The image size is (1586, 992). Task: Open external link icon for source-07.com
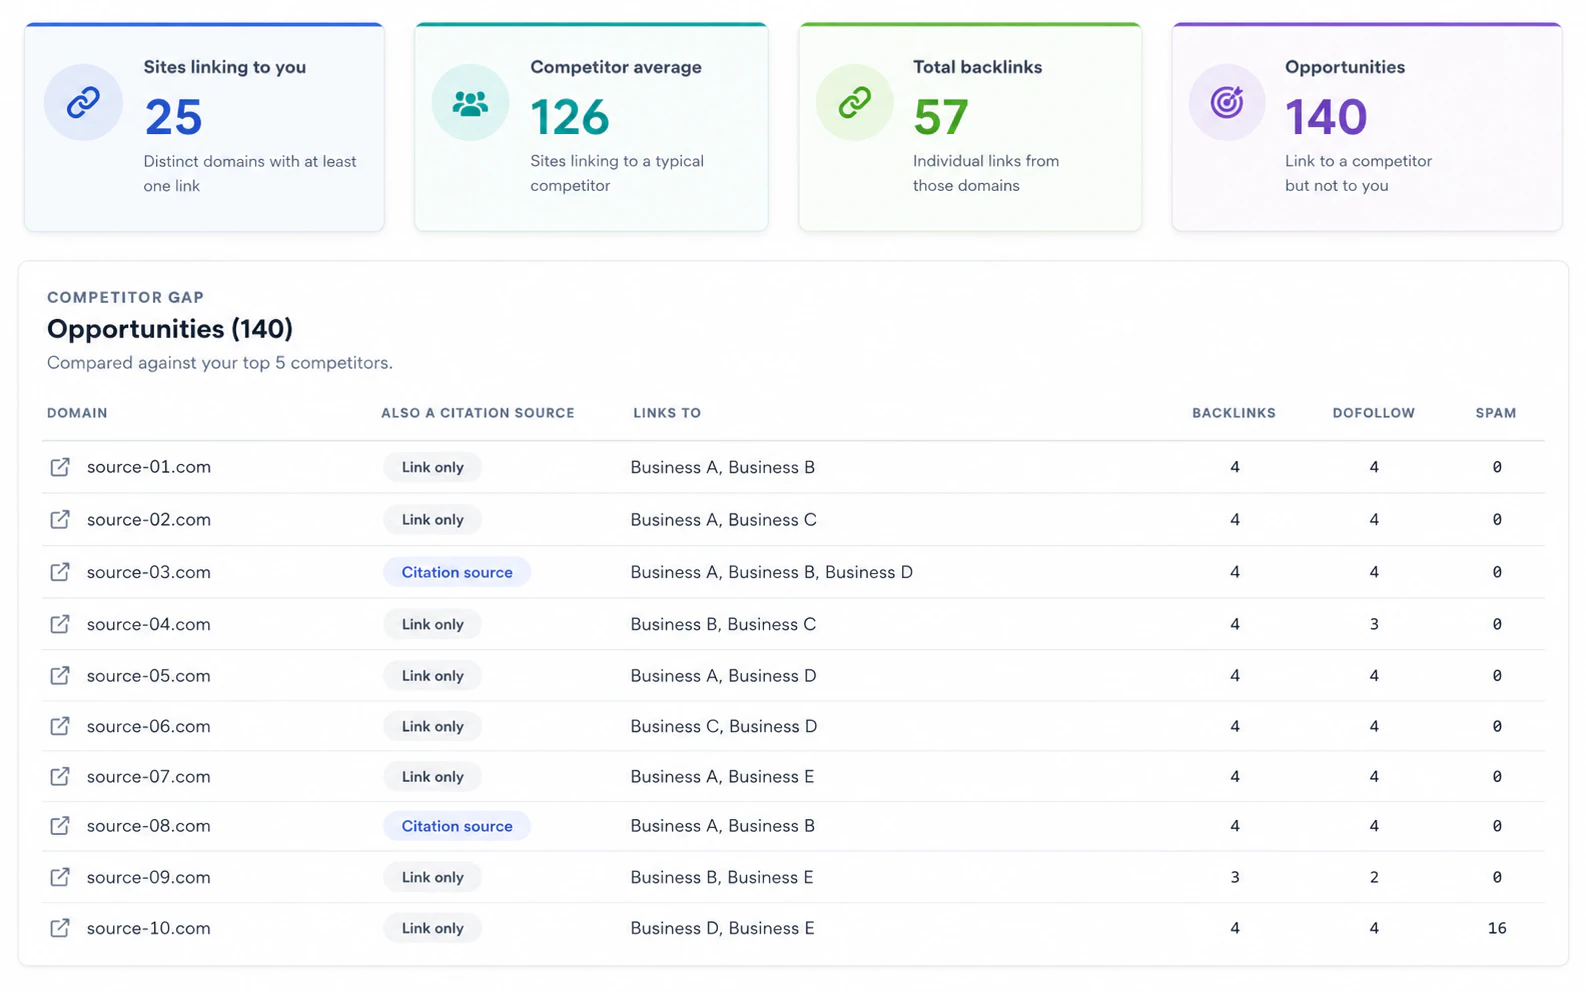[60, 776]
